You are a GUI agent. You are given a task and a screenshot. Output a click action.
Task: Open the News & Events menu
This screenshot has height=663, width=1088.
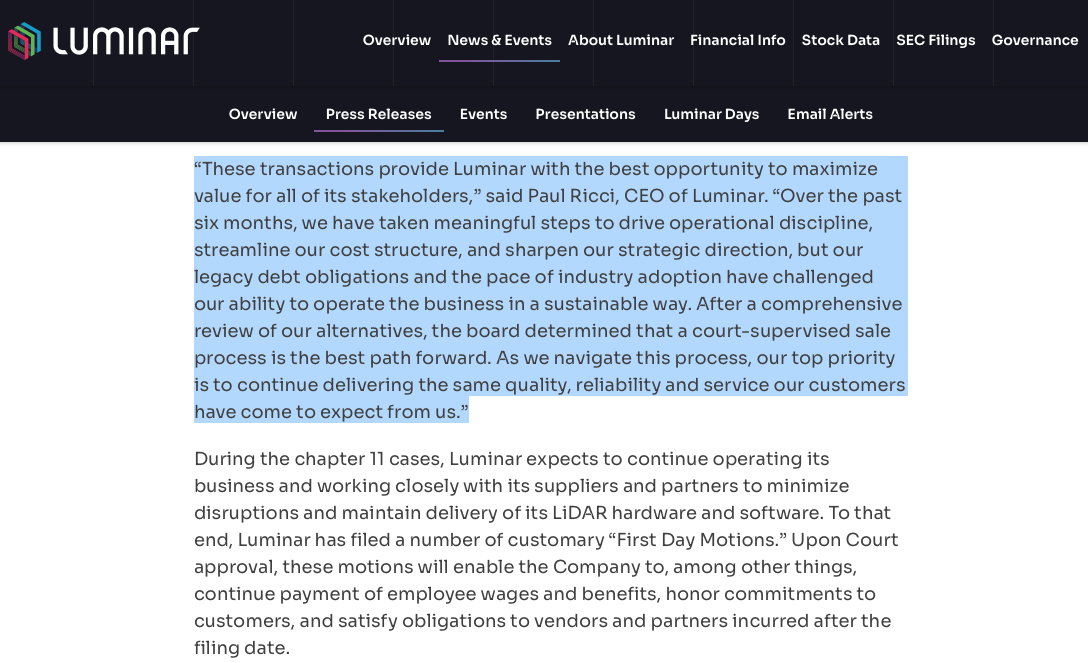(499, 40)
